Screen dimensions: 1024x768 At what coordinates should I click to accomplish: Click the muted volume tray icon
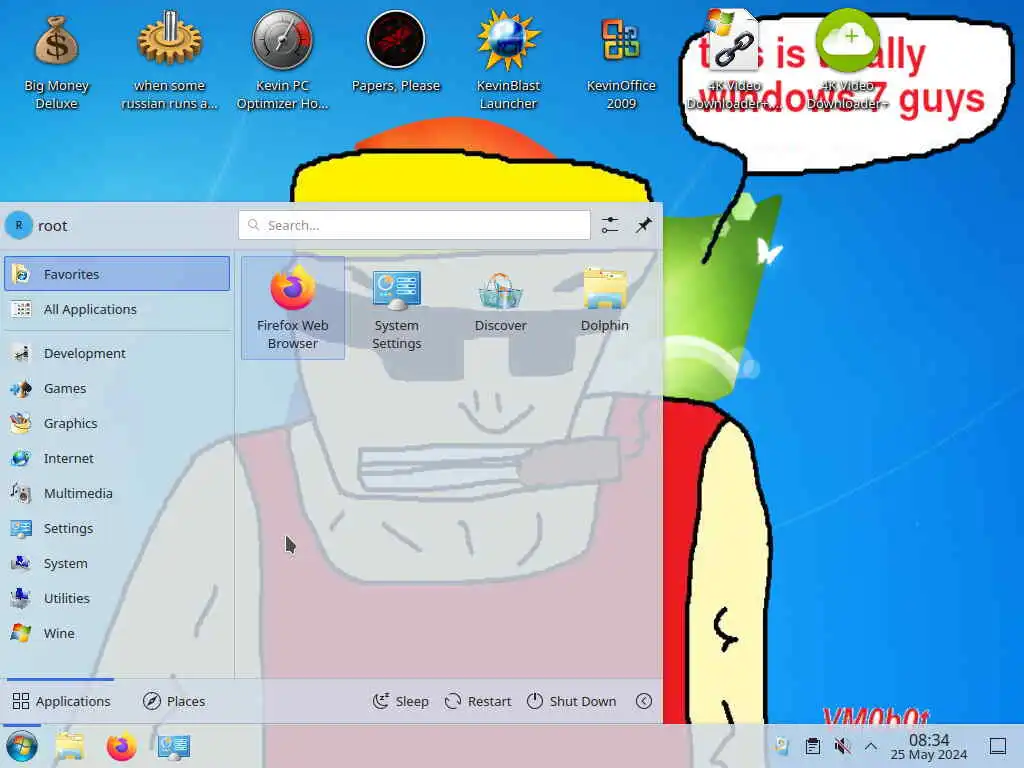pyautogui.click(x=842, y=746)
